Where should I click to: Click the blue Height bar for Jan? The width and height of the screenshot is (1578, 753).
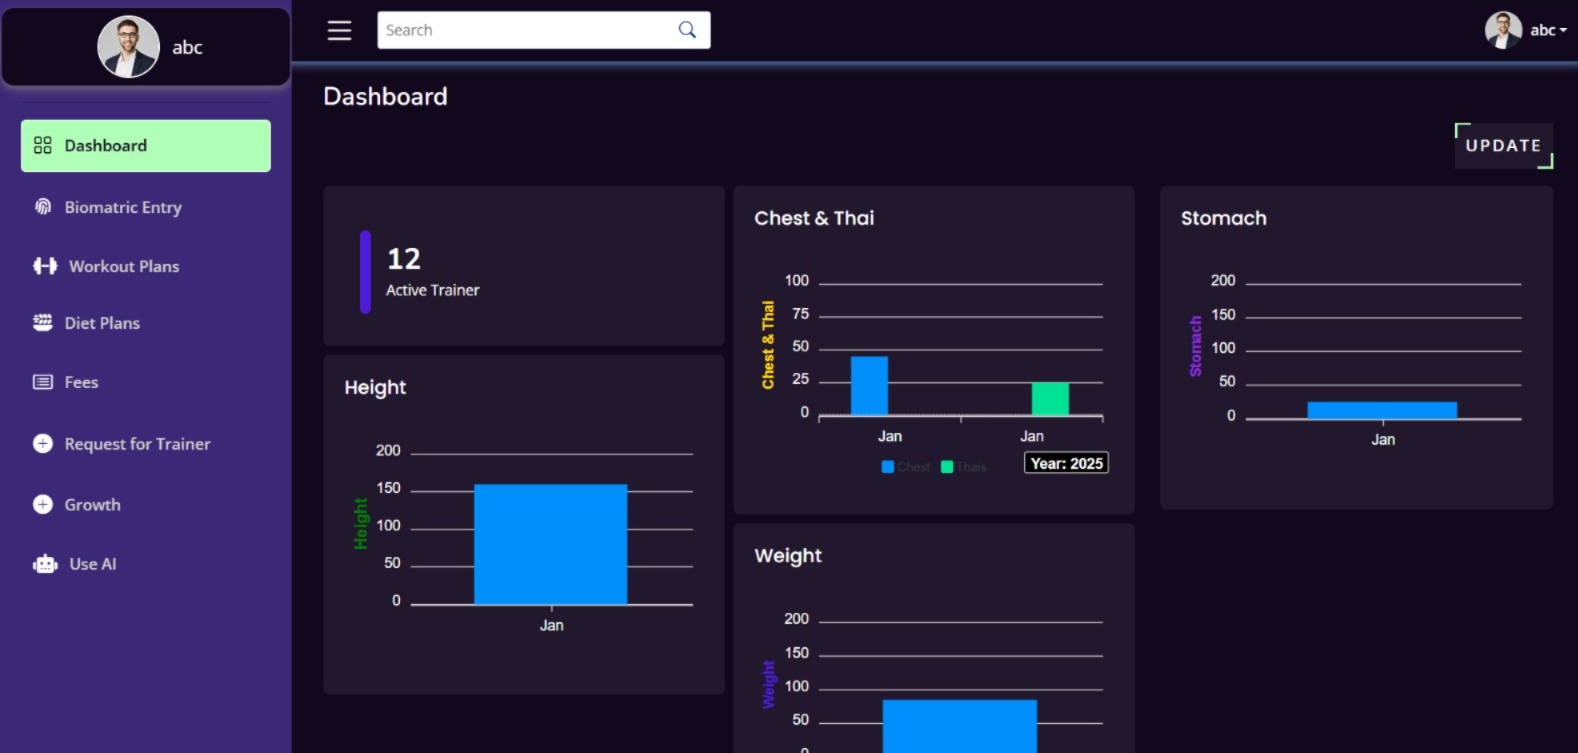(550, 544)
